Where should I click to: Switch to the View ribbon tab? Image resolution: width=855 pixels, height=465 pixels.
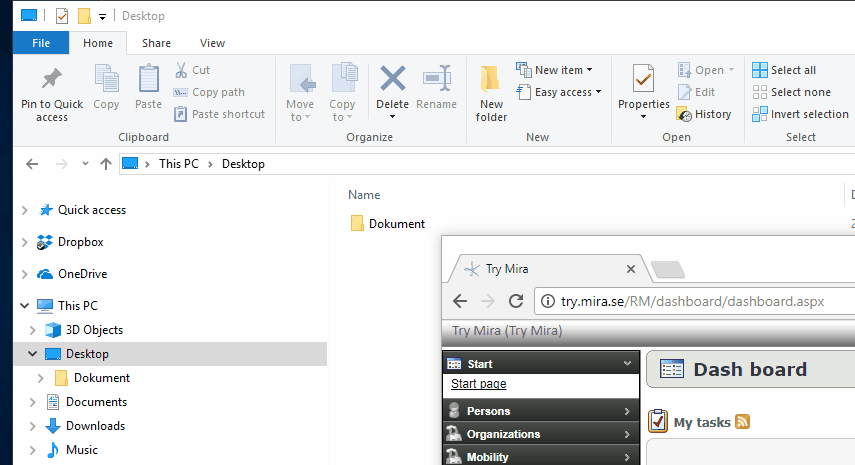(x=212, y=43)
